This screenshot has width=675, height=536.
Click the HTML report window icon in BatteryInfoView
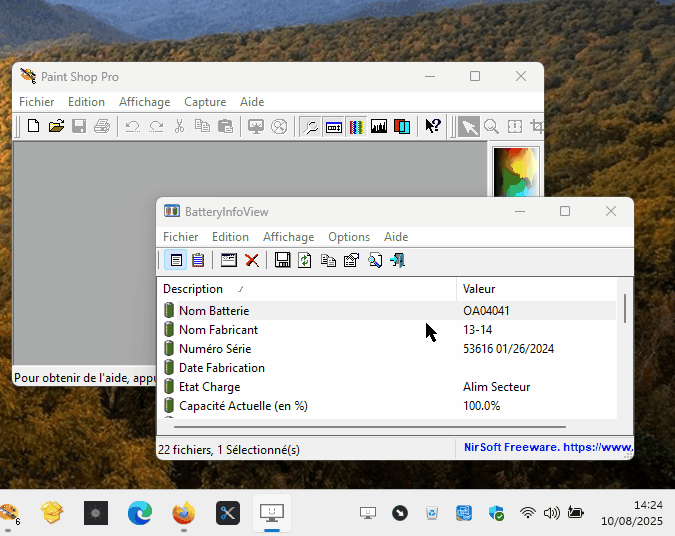click(229, 260)
